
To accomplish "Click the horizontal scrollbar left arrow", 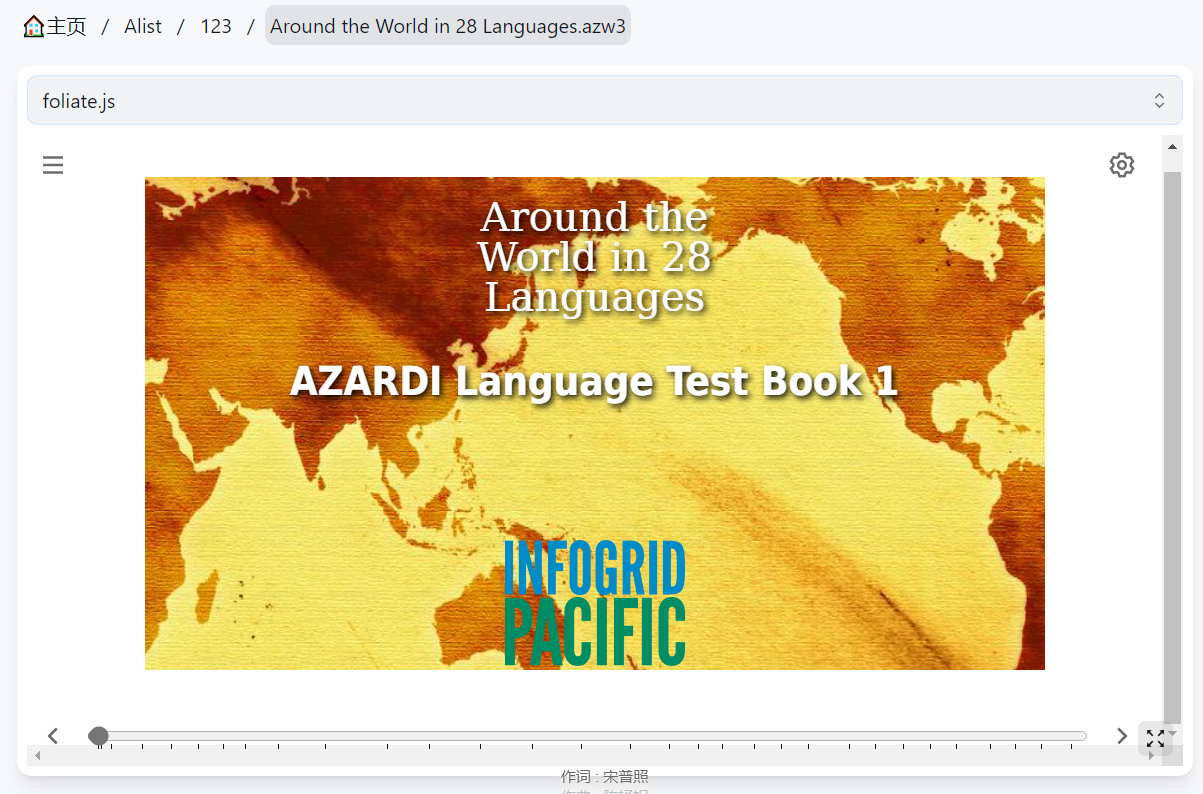I will pyautogui.click(x=38, y=755).
